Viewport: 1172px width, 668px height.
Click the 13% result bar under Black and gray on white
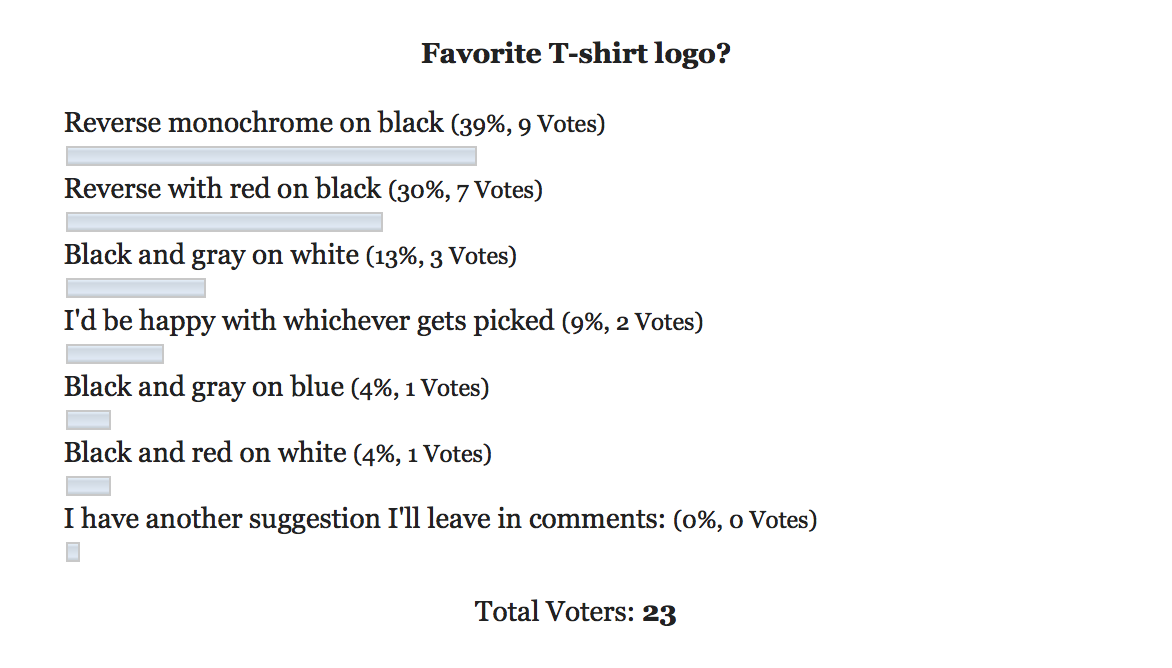136,288
